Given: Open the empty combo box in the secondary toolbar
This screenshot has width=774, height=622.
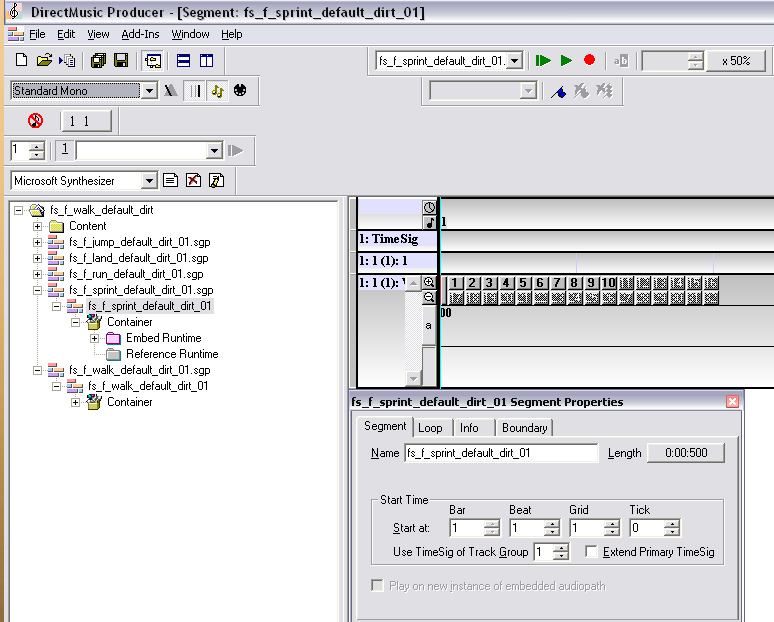Looking at the screenshot, I should coord(214,151).
